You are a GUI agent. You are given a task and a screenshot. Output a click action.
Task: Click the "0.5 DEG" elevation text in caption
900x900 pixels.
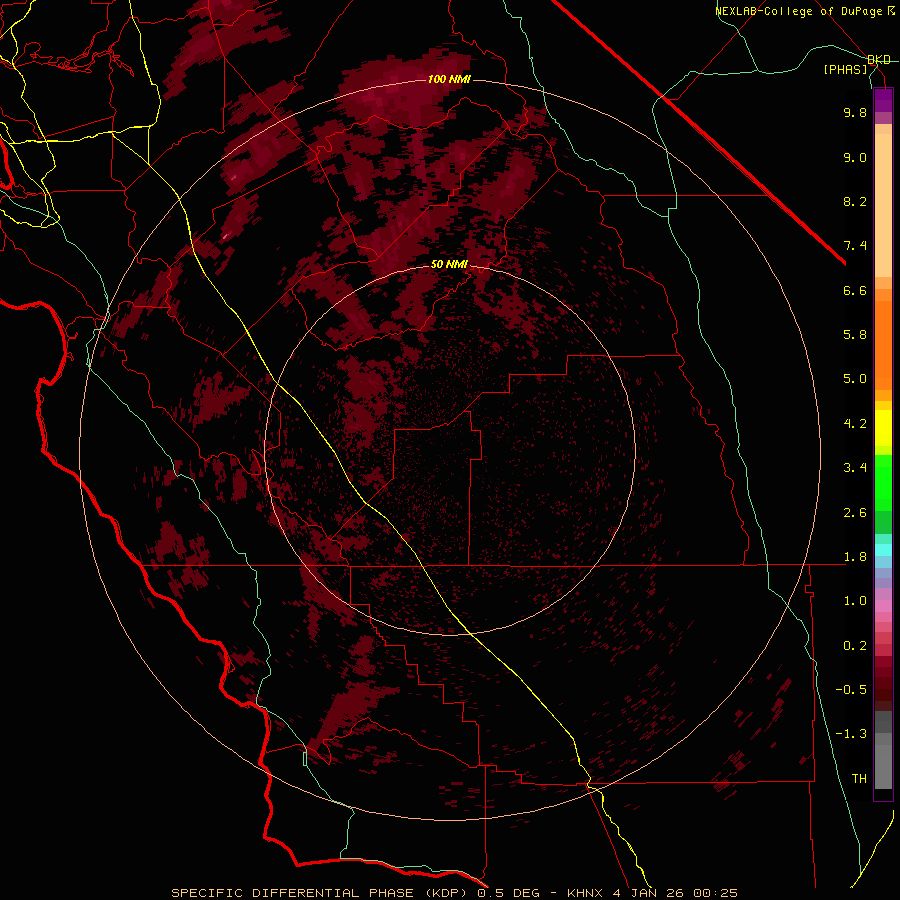coord(509,893)
